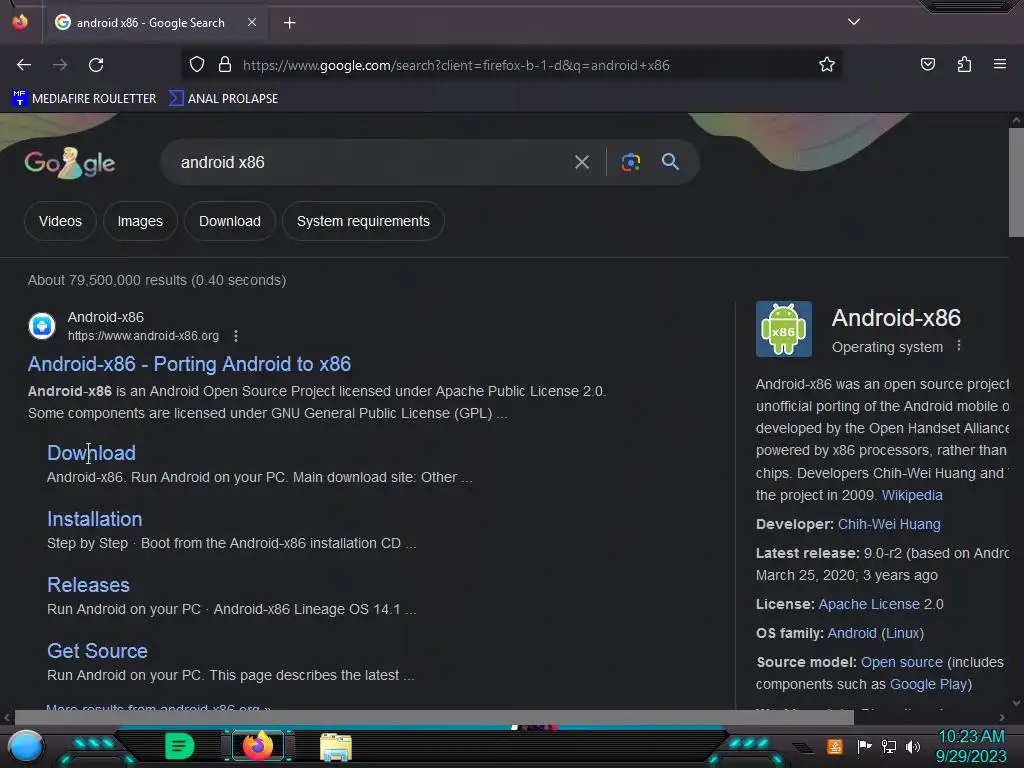The width and height of the screenshot is (1024, 768).
Task: Open the ANAL PROLAPSE bookmark
Action: click(223, 99)
